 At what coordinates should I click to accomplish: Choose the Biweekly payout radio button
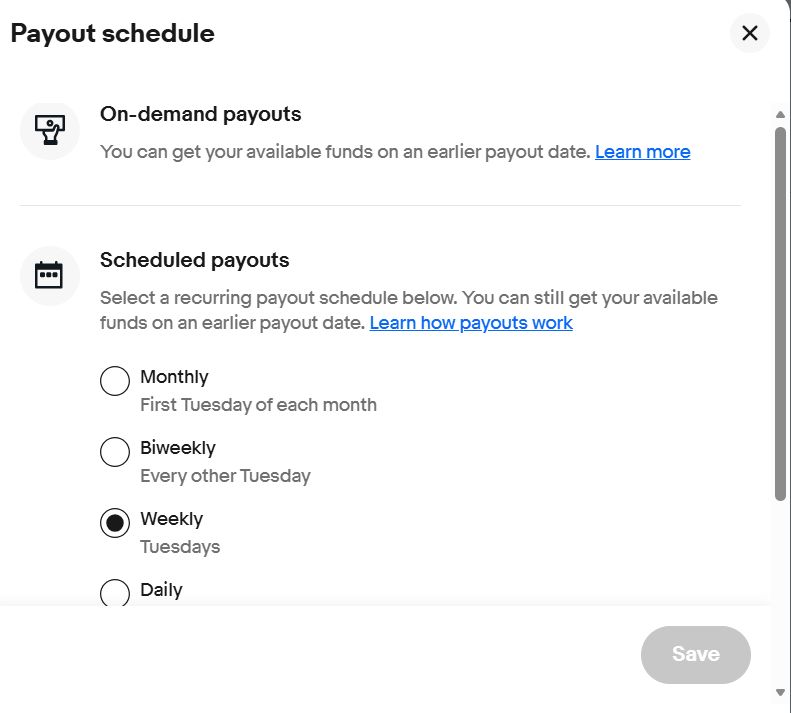click(115, 452)
